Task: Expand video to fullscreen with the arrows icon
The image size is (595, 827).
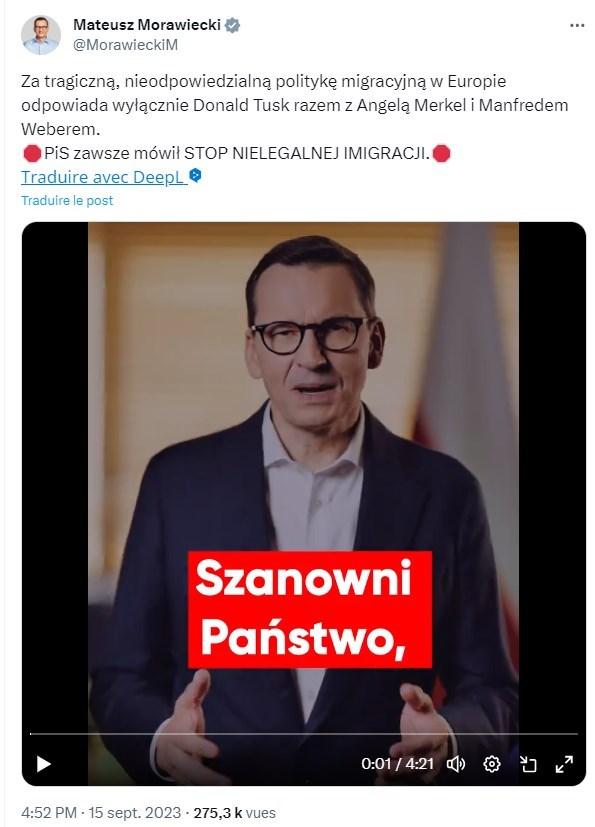Action: 564,764
